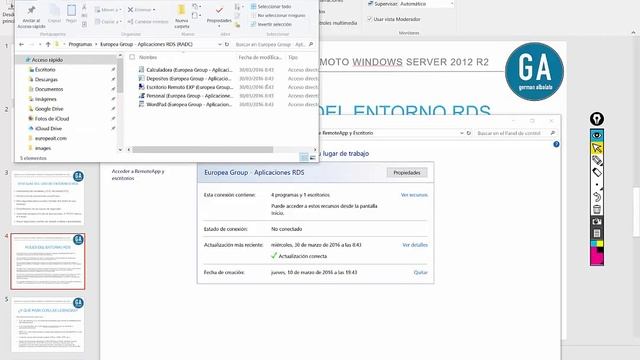Image resolution: width=640 pixels, height=360 pixels.
Task: Refresh the Control Panel address bar
Action: pyautogui.click(x=469, y=133)
